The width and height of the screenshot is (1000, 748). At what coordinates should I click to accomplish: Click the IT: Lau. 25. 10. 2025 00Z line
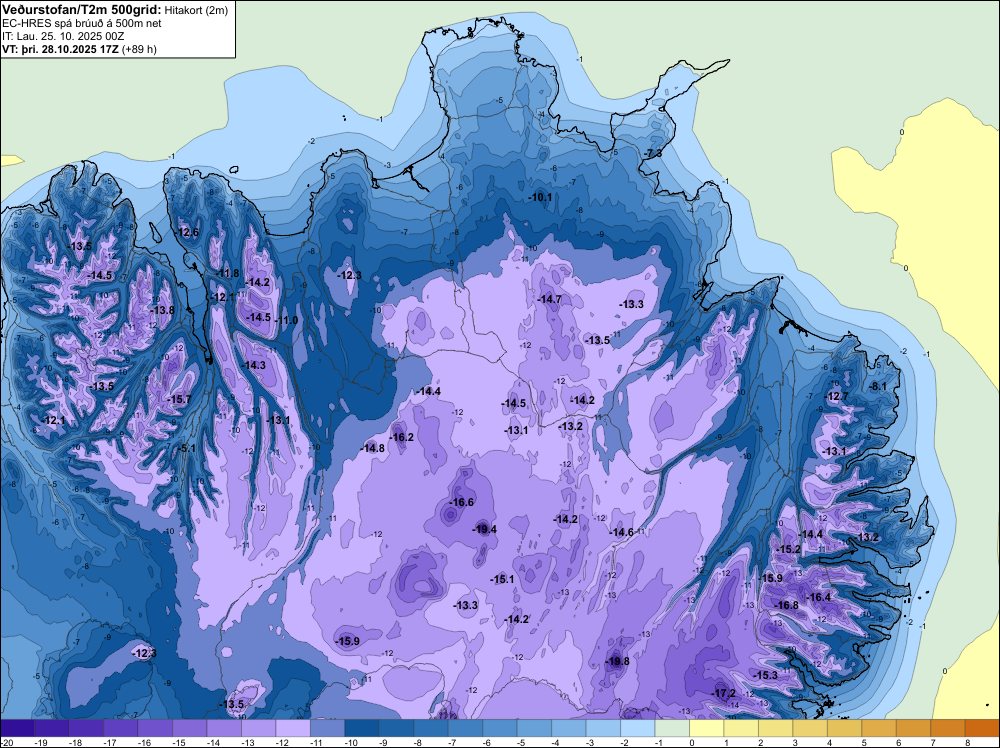click(63, 36)
